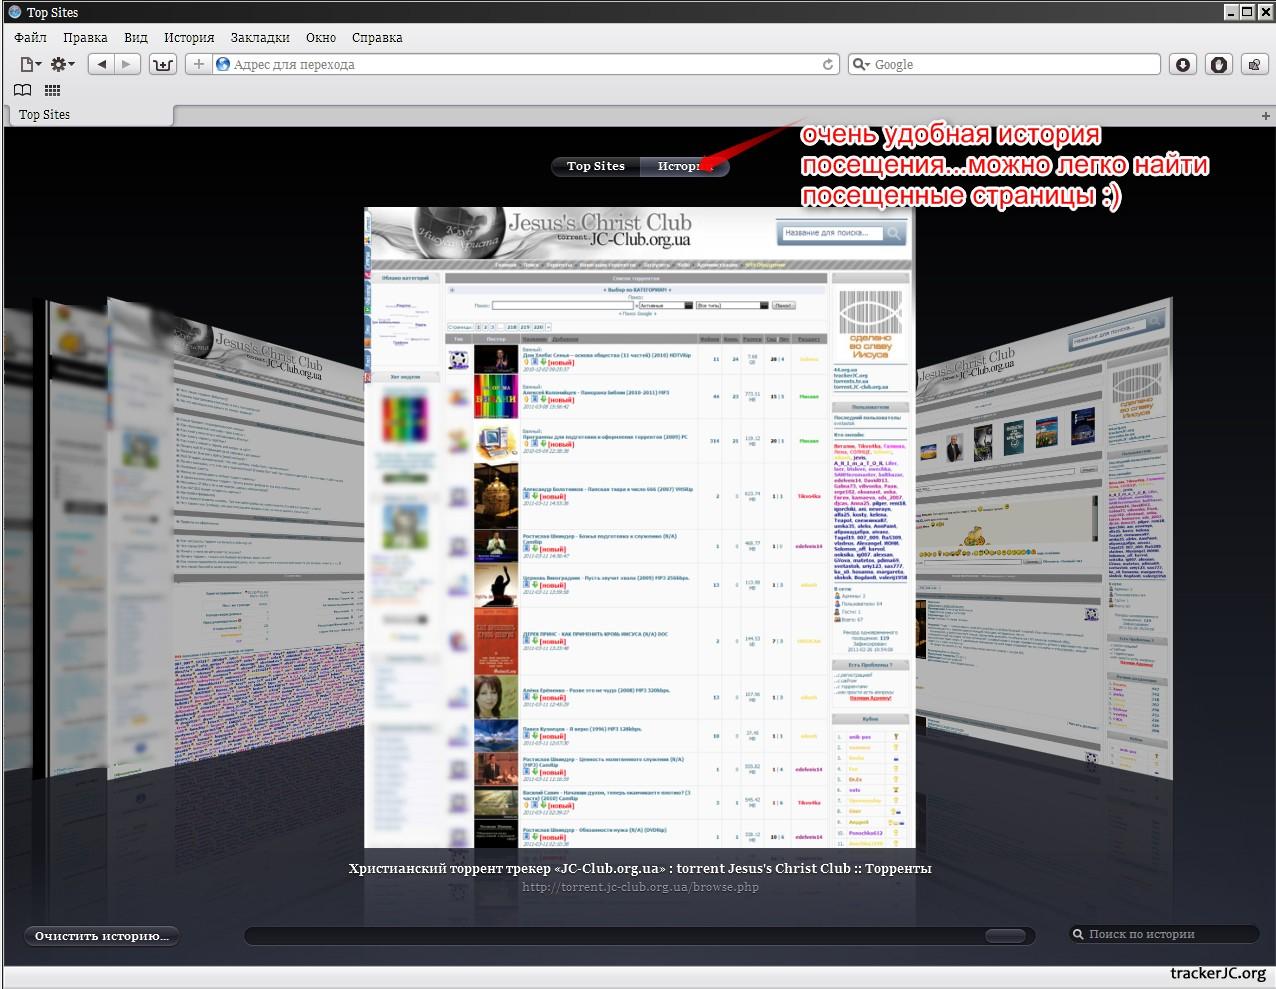Reload the page using the refresh icon
Screen dimensions: 1276x989
828,64
